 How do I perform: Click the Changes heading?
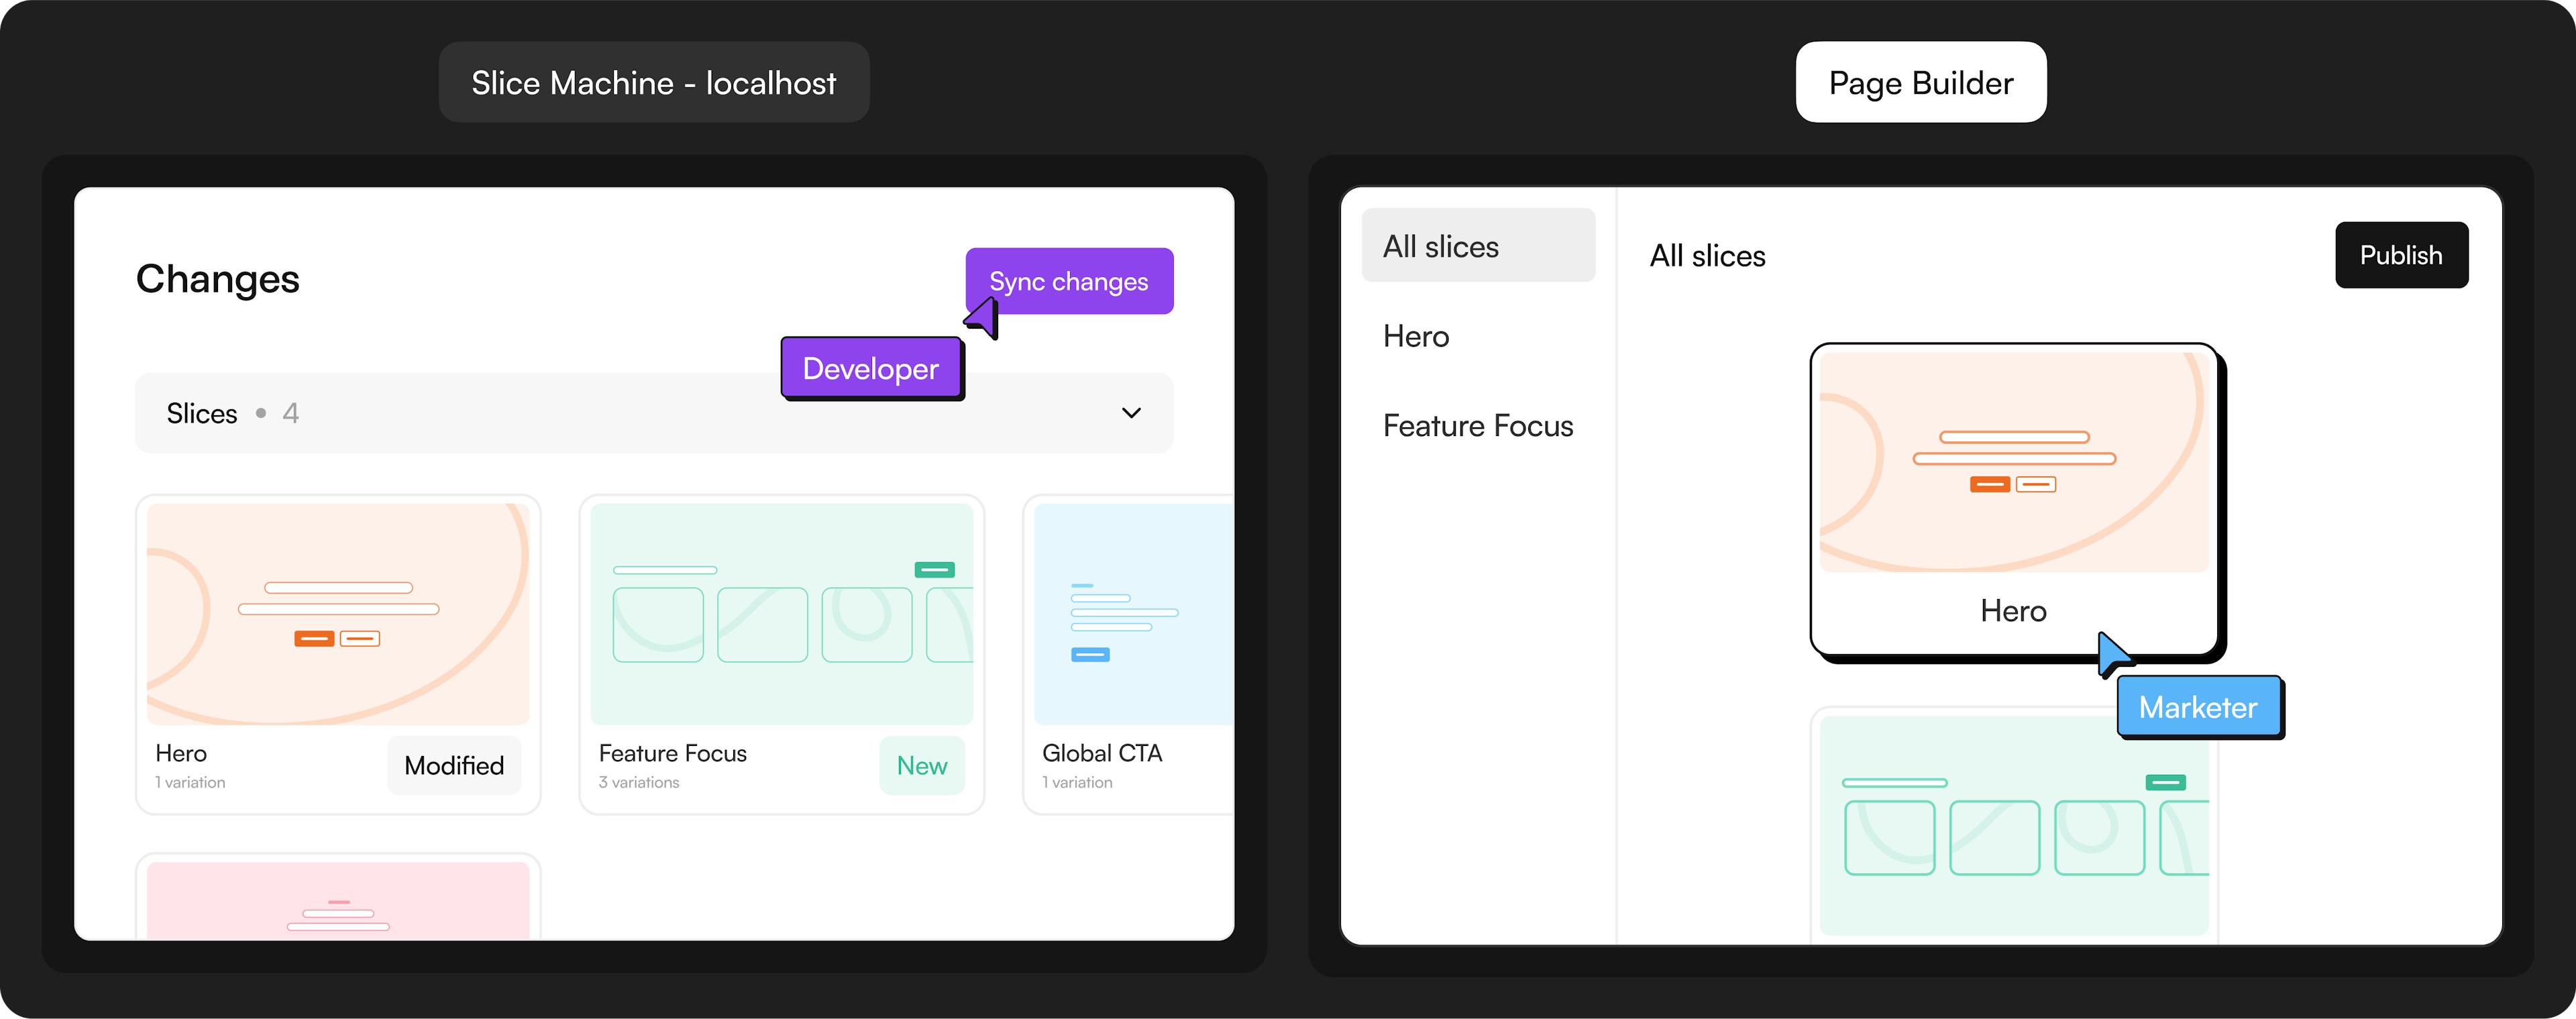click(217, 279)
